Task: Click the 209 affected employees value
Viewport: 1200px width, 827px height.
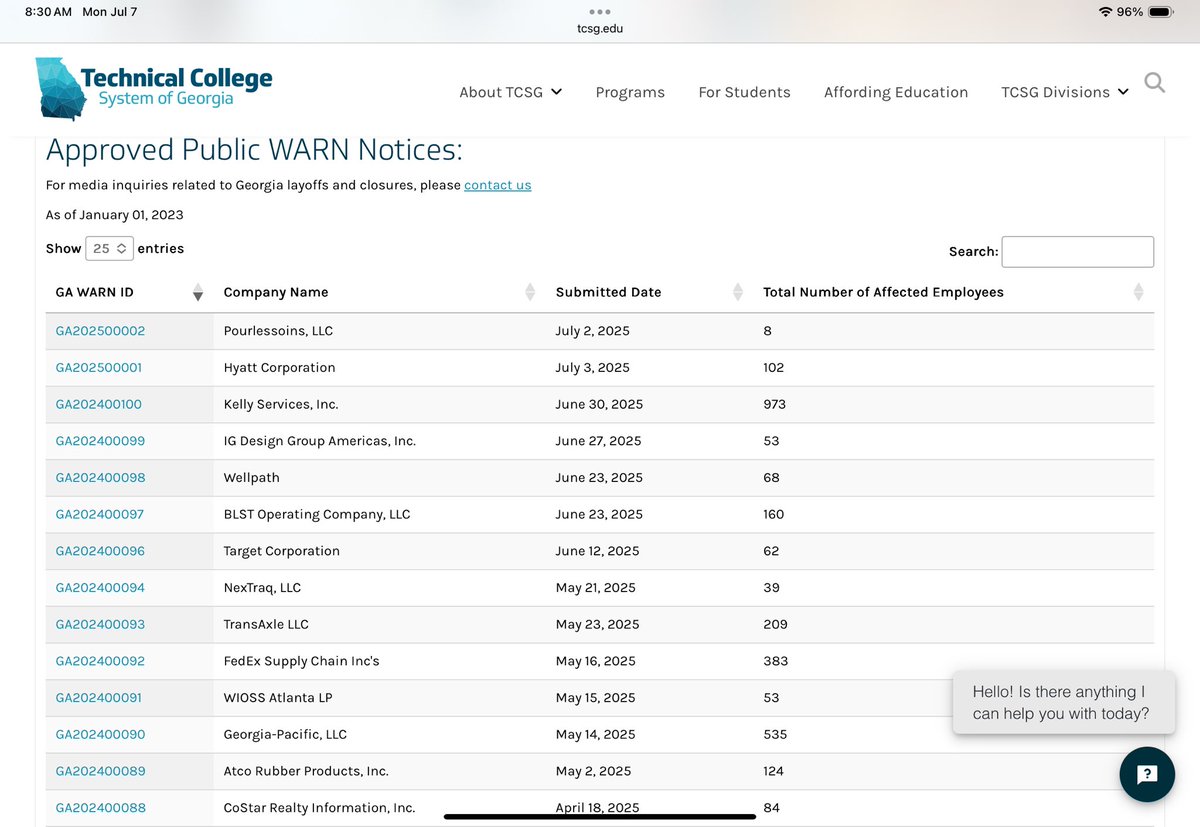Action: pos(775,624)
